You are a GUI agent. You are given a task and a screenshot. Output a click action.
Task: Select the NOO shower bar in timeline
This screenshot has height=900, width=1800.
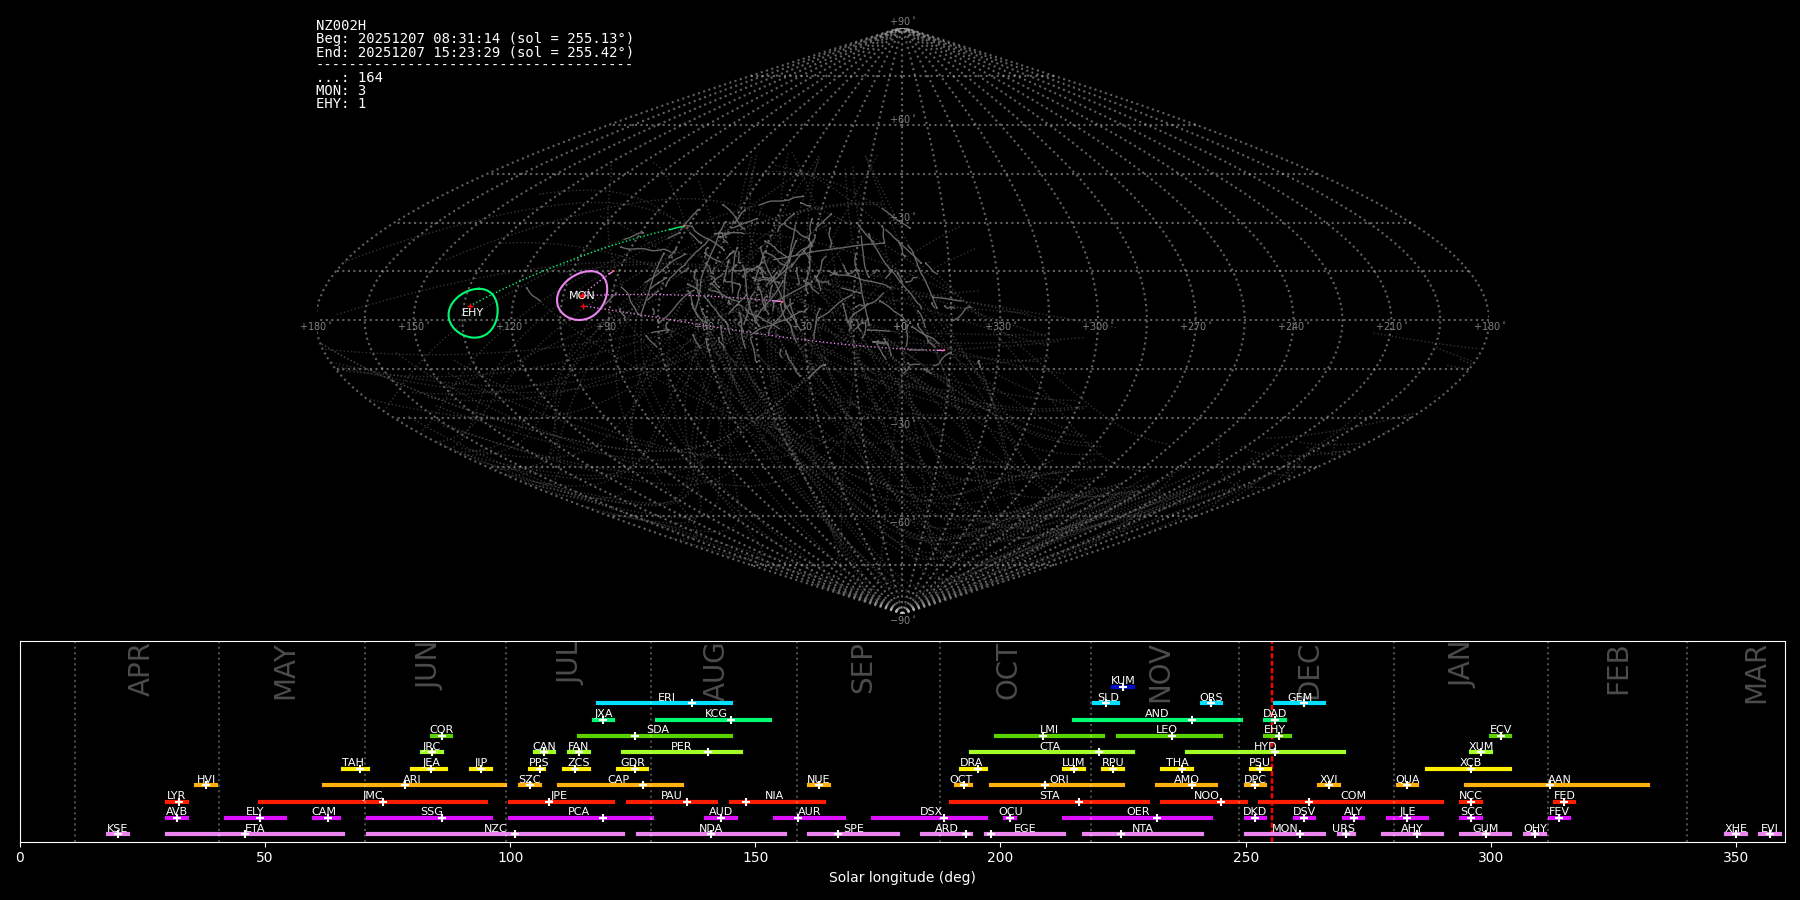click(1204, 801)
